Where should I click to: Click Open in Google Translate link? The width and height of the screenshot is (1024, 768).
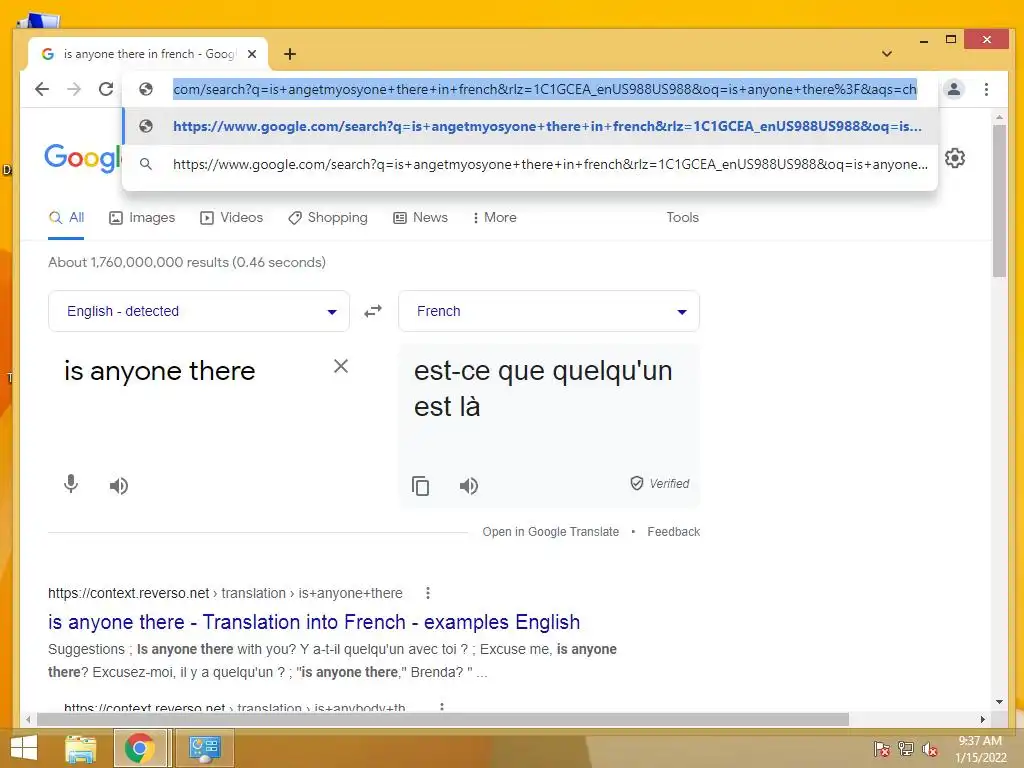tap(551, 532)
